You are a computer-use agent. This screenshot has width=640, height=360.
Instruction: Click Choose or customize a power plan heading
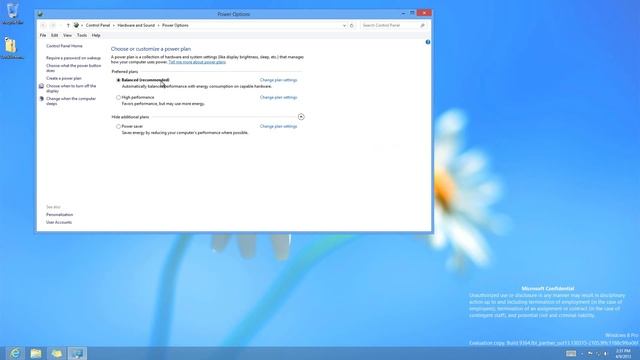pyautogui.click(x=151, y=49)
